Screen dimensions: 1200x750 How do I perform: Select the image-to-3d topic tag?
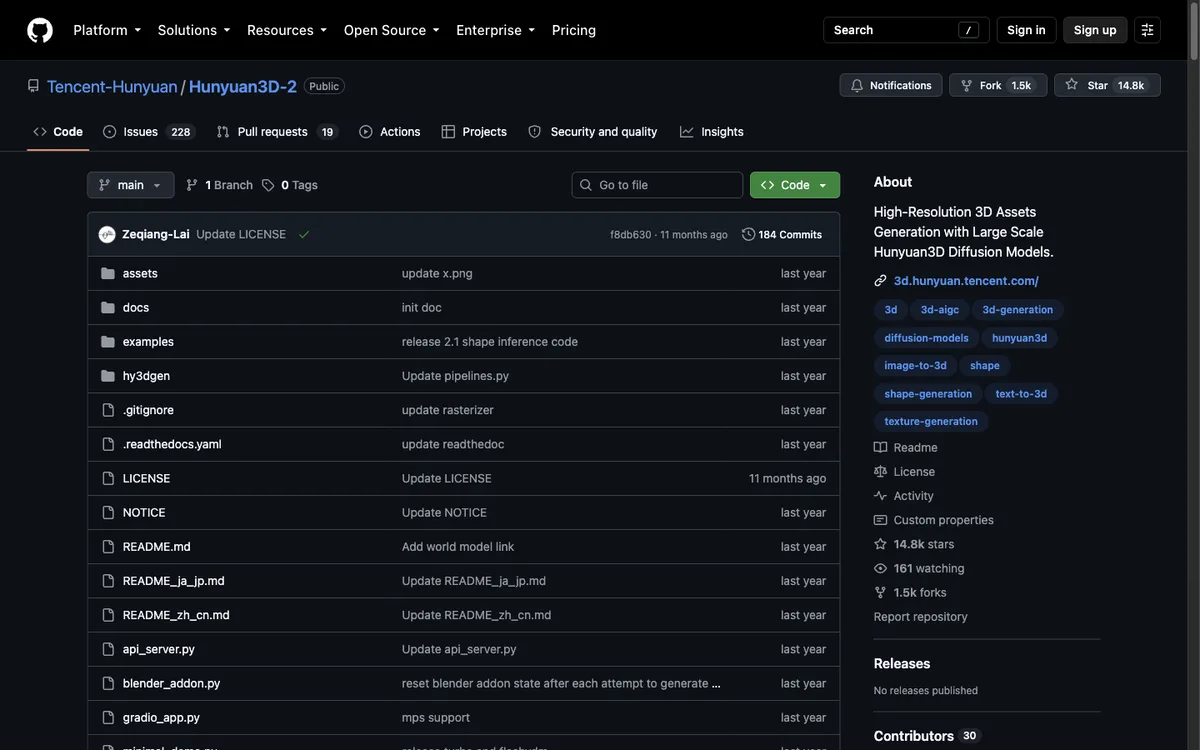pyautogui.click(x=915, y=366)
